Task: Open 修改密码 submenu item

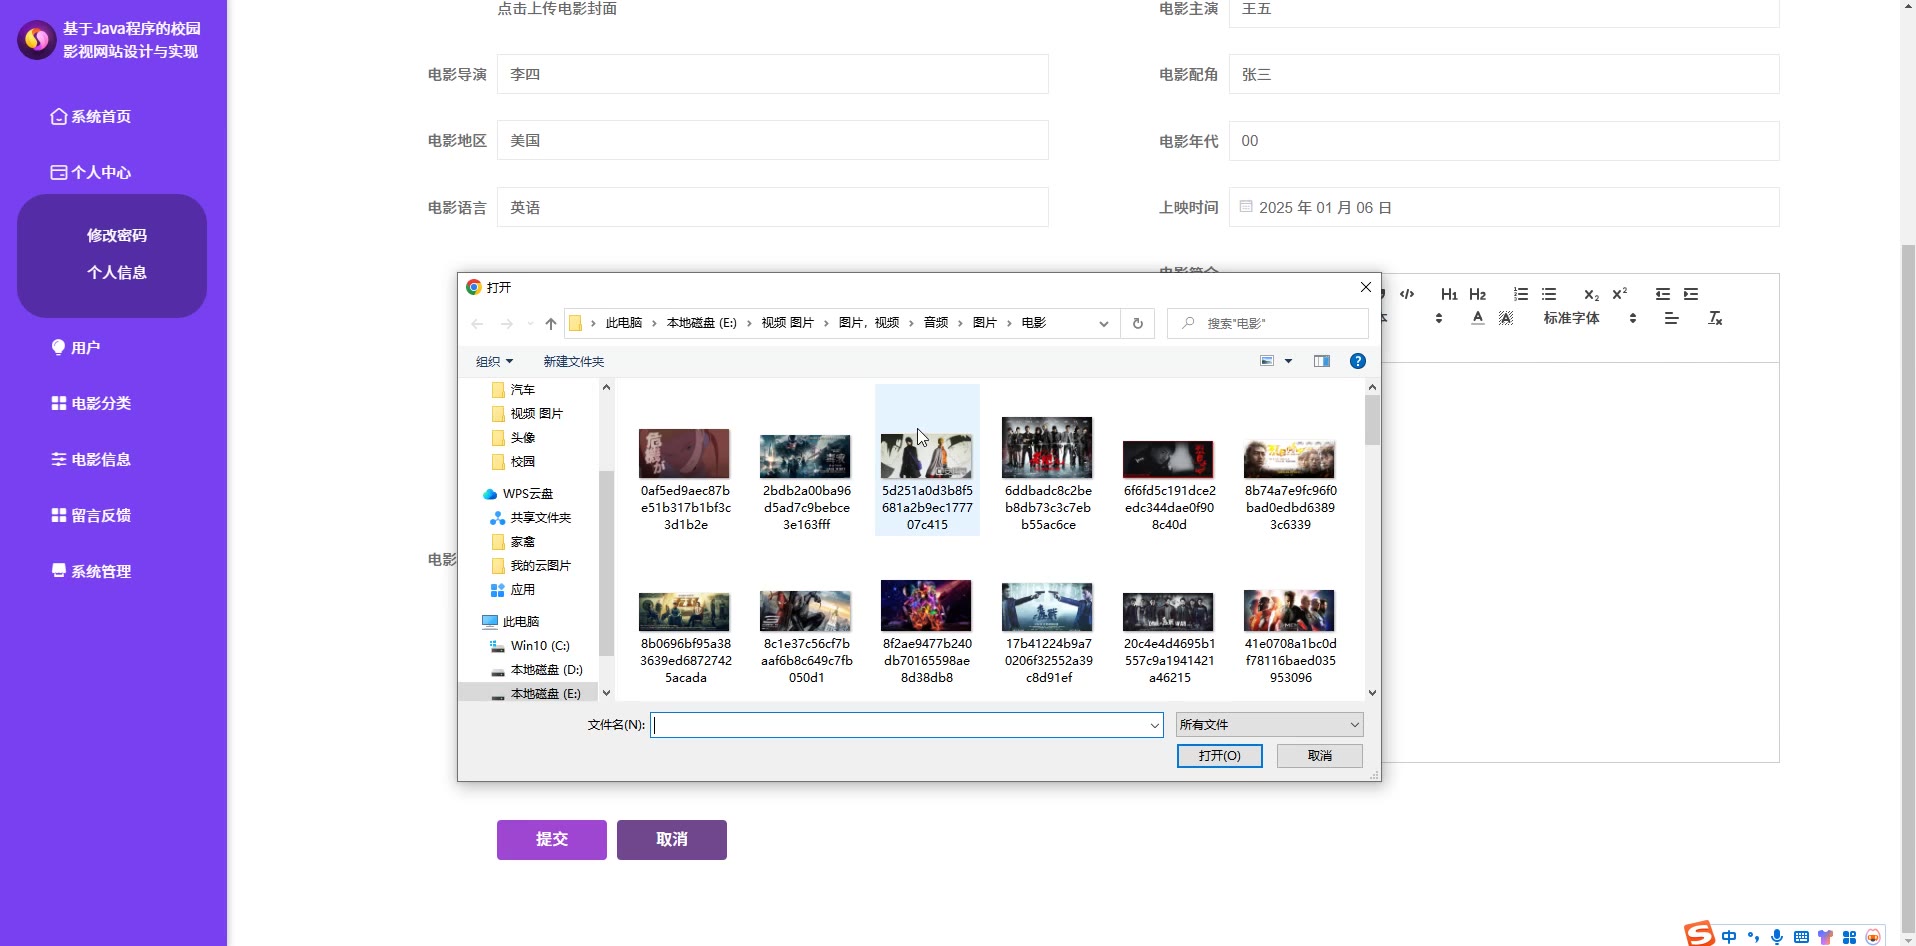Action: [117, 235]
